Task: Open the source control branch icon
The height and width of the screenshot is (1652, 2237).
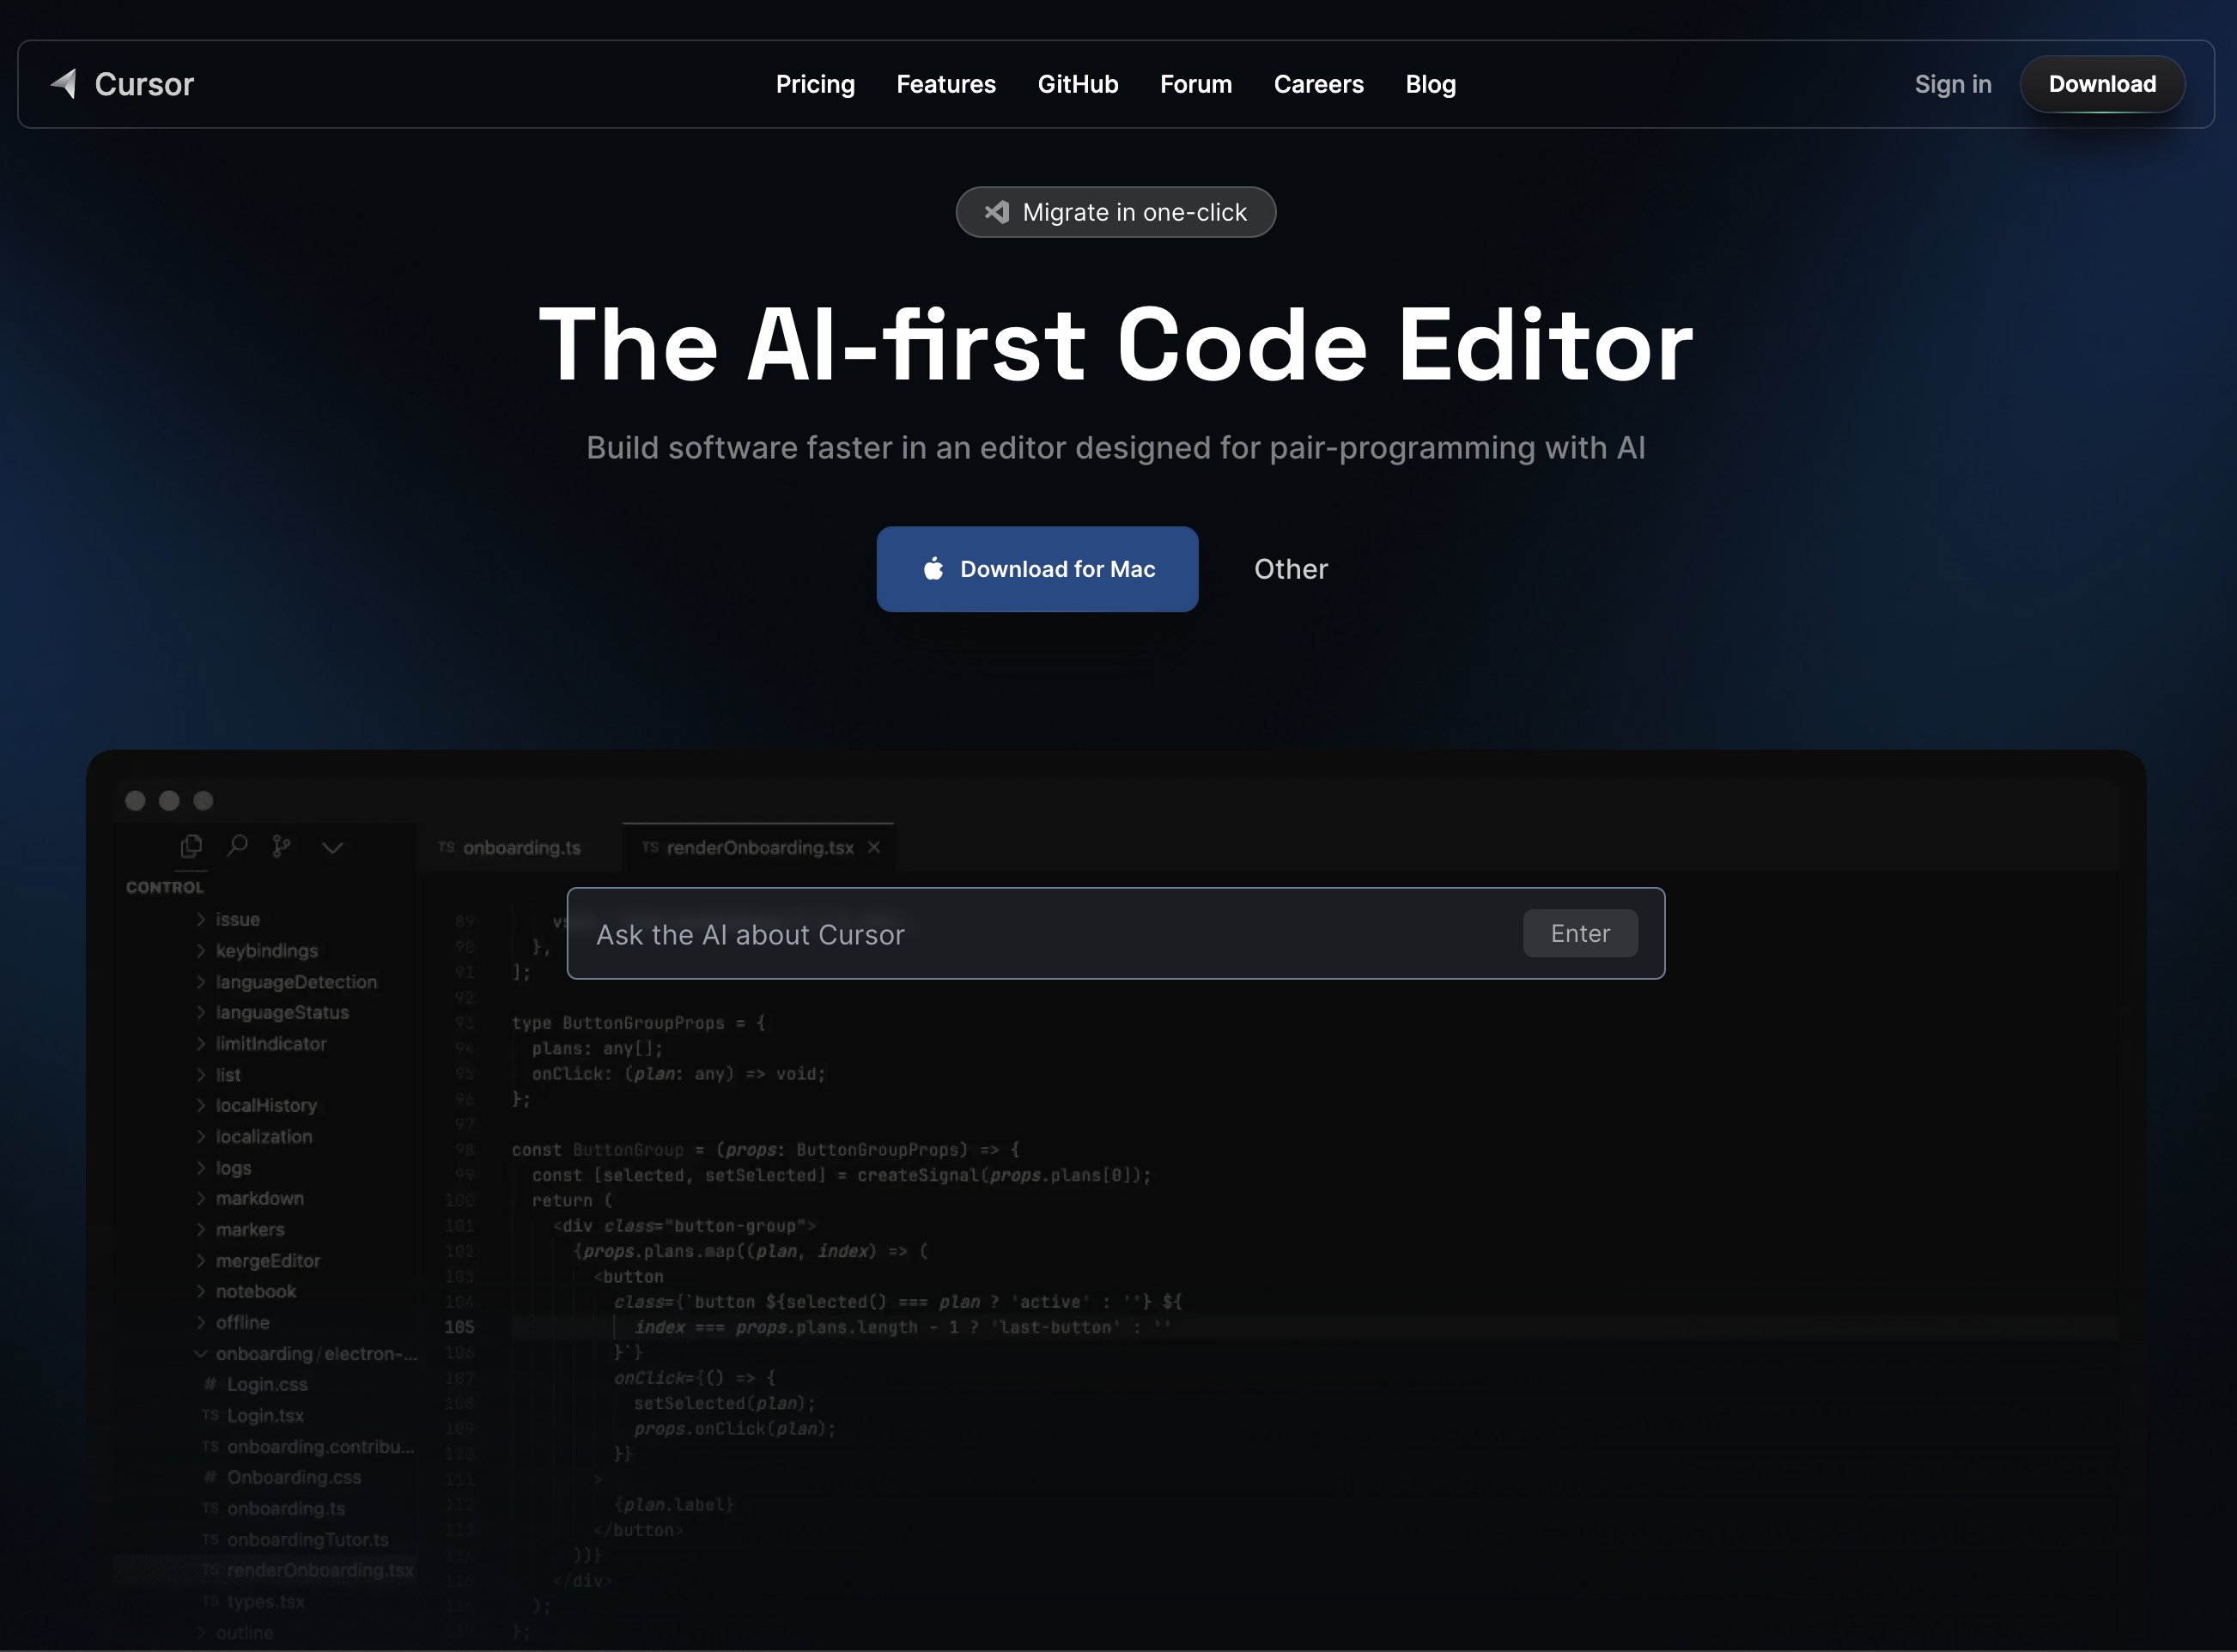Action: click(282, 847)
